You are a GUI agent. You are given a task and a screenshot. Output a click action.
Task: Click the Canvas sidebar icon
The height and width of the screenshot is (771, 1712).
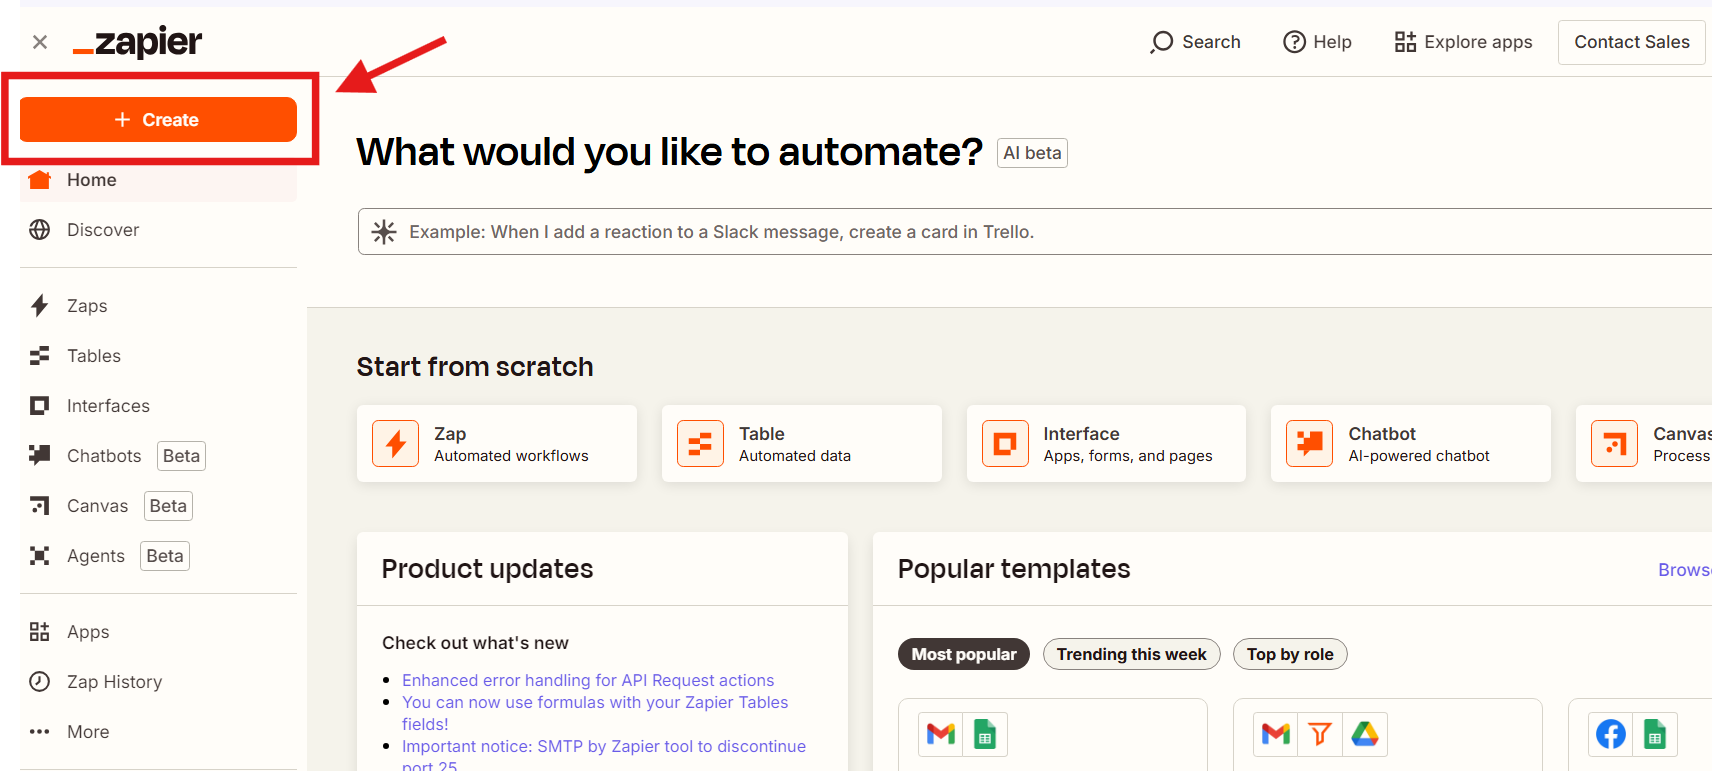(x=40, y=506)
